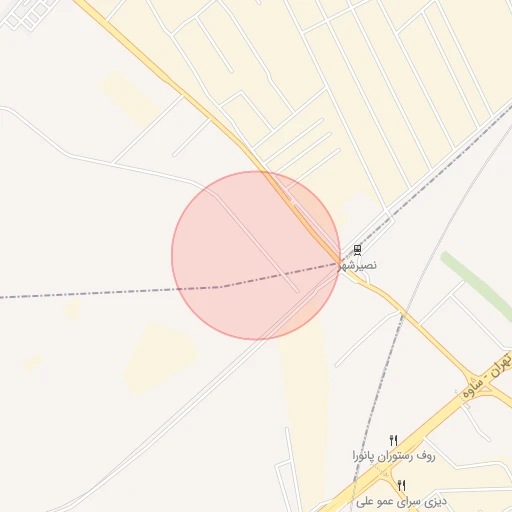The width and height of the screenshot is (512, 512).
Task: Click the fork-and-knife icon above روف رستوران پانورا
Action: (394, 440)
